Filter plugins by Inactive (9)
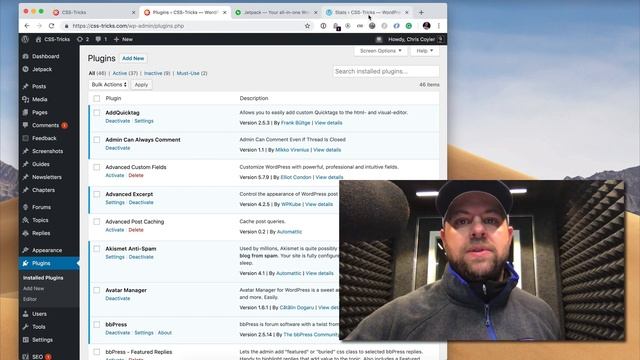This screenshot has height=360, width=640. pos(157,73)
